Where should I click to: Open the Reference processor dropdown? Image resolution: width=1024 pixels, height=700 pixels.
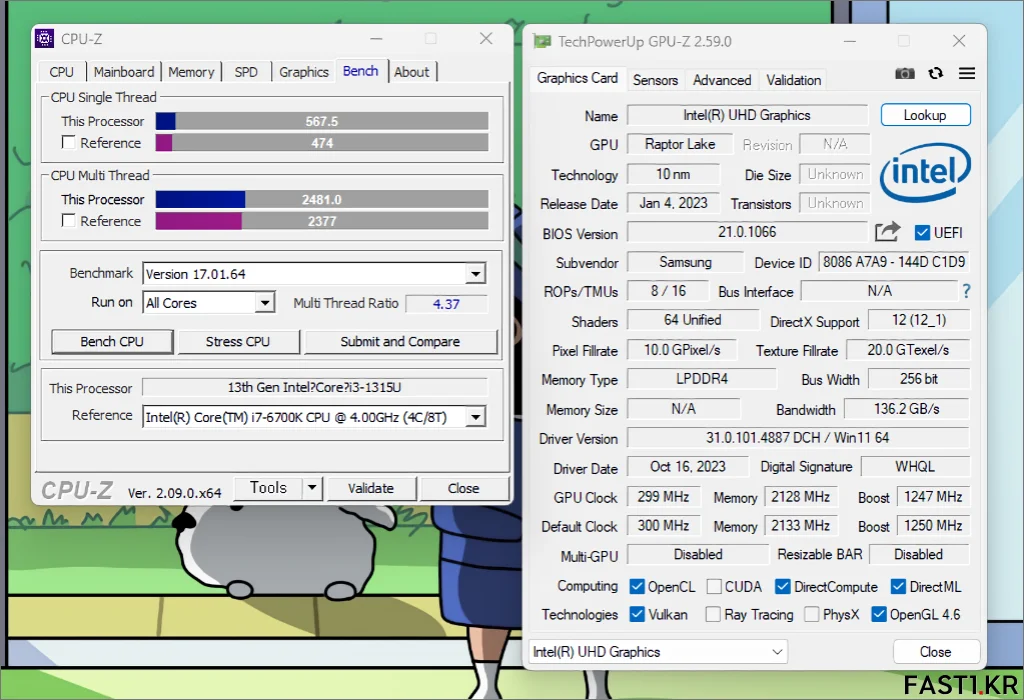[x=476, y=417]
